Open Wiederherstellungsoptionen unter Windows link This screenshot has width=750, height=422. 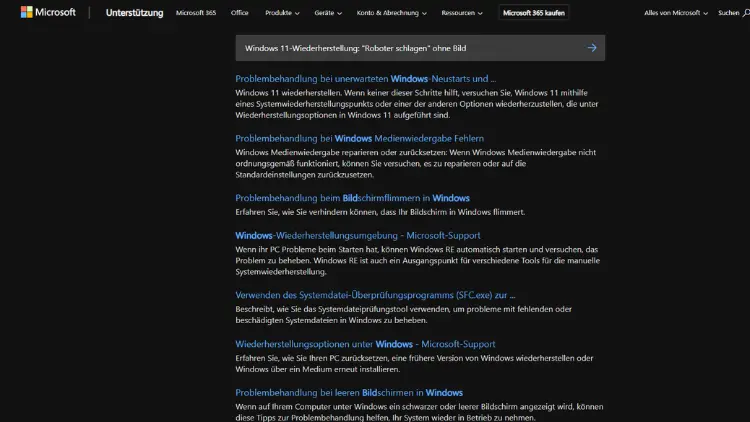pyautogui.click(x=365, y=344)
